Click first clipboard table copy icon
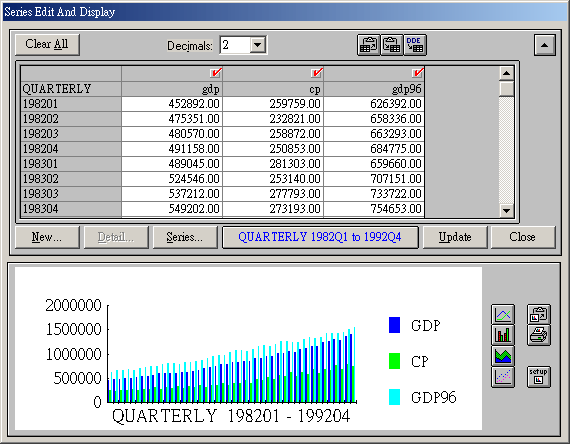 tap(369, 45)
